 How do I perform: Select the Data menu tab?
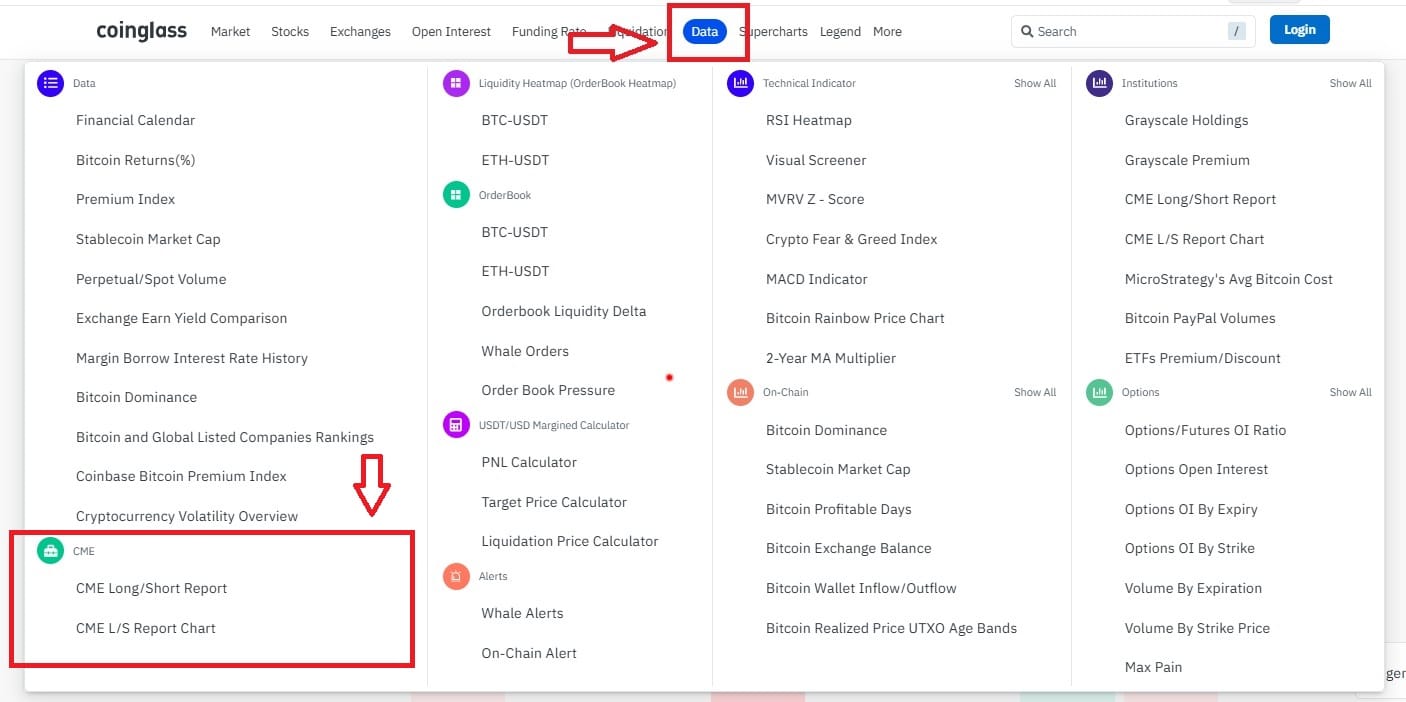click(x=705, y=32)
